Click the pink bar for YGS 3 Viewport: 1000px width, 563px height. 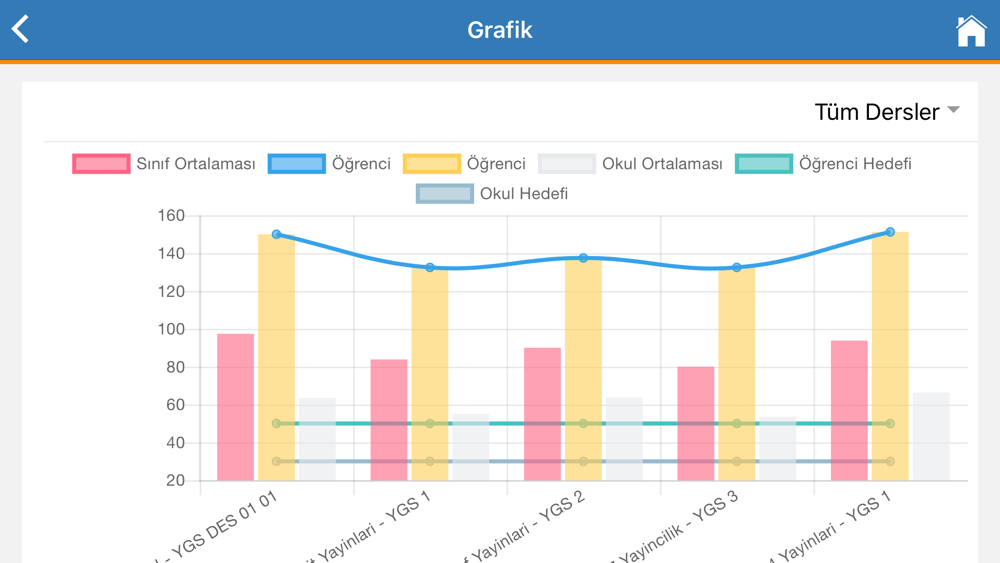click(696, 423)
